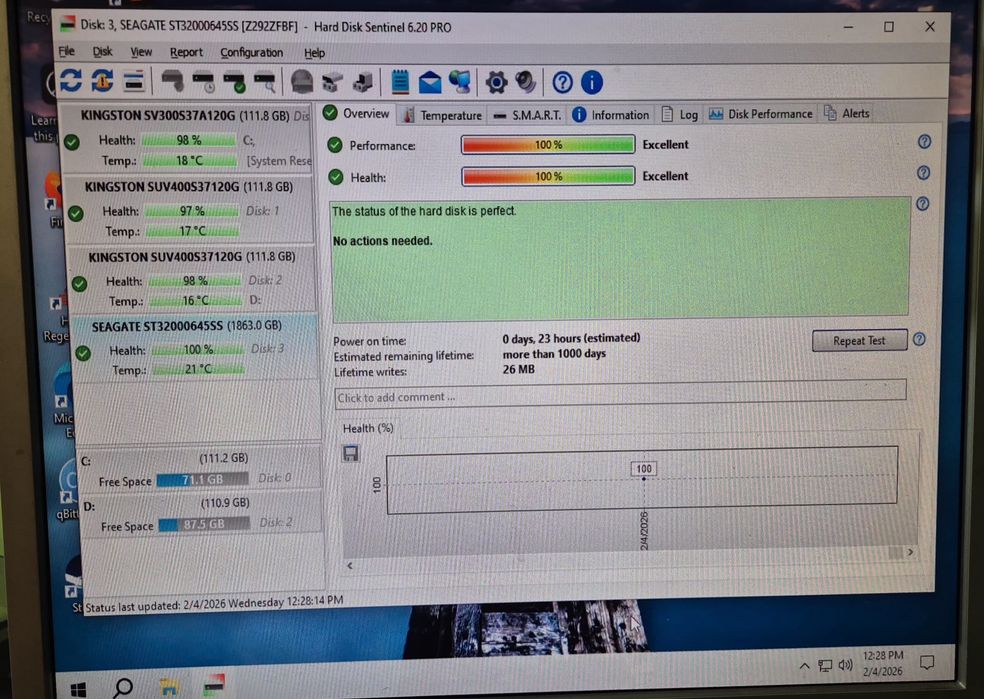This screenshot has width=984, height=699.
Task: Click the help icon beside Performance row
Action: (x=924, y=142)
